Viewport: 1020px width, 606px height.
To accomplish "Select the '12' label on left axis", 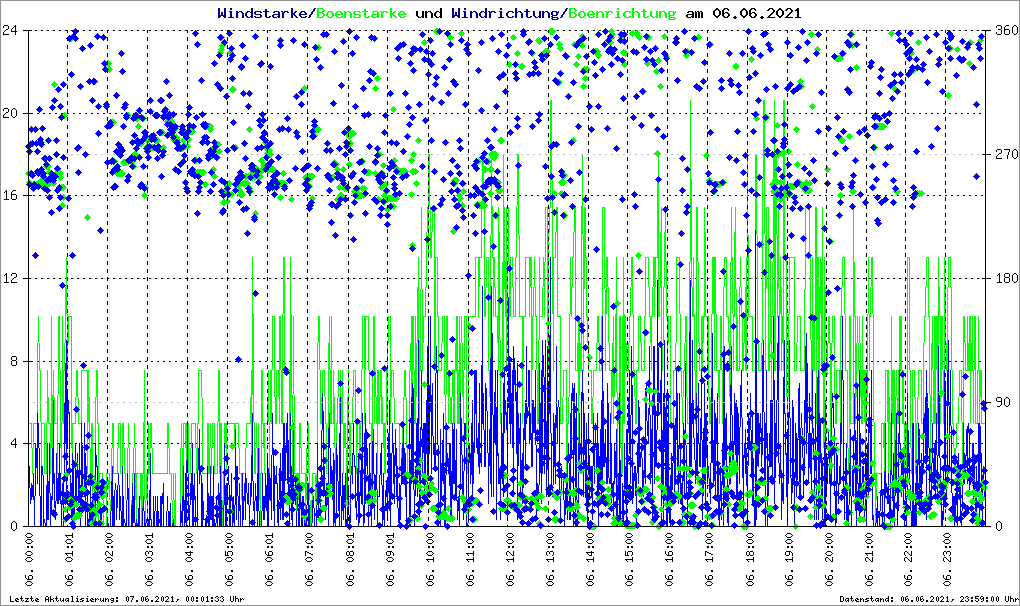I will click(x=11, y=278).
